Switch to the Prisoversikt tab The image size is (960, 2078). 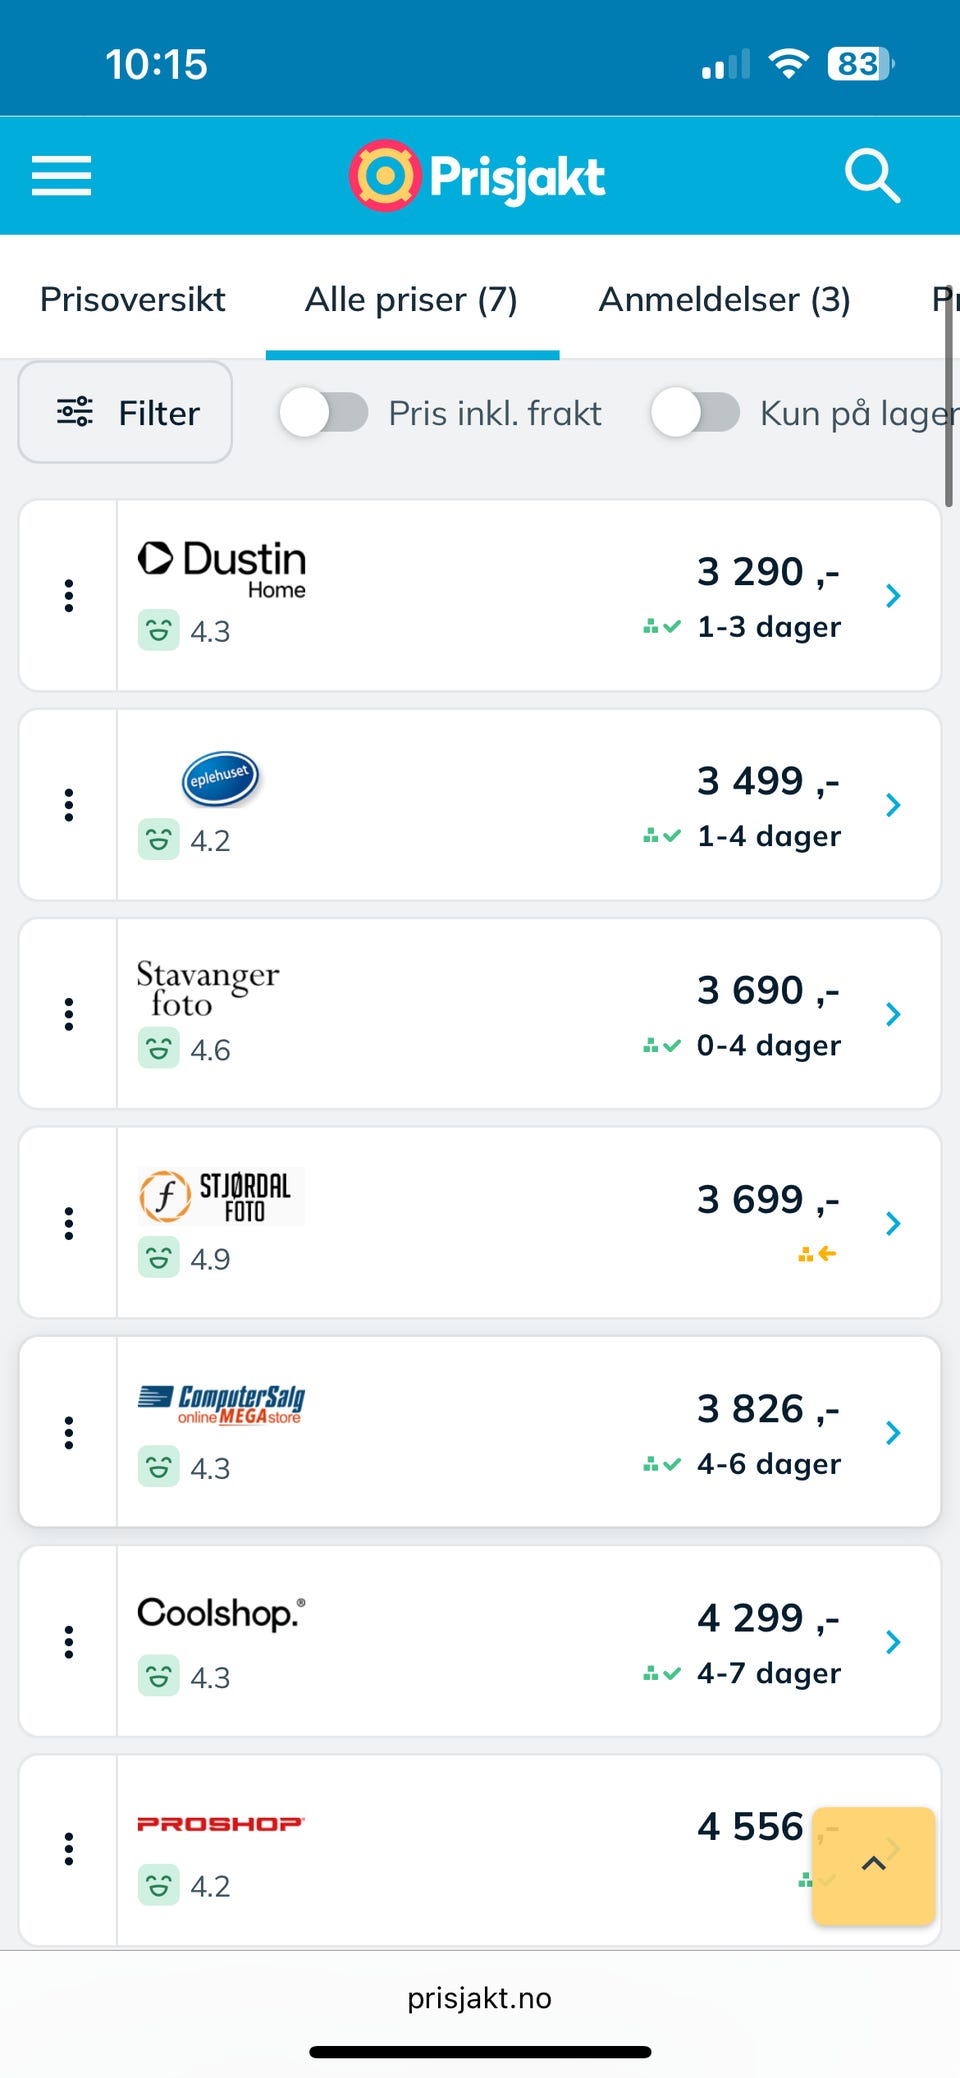133,299
